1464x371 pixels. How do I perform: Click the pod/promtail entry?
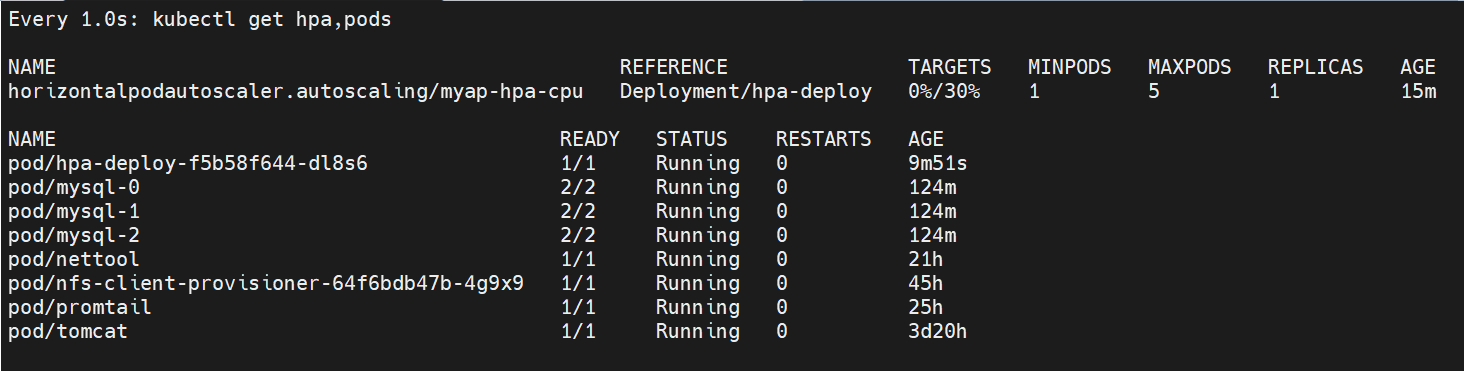point(80,307)
